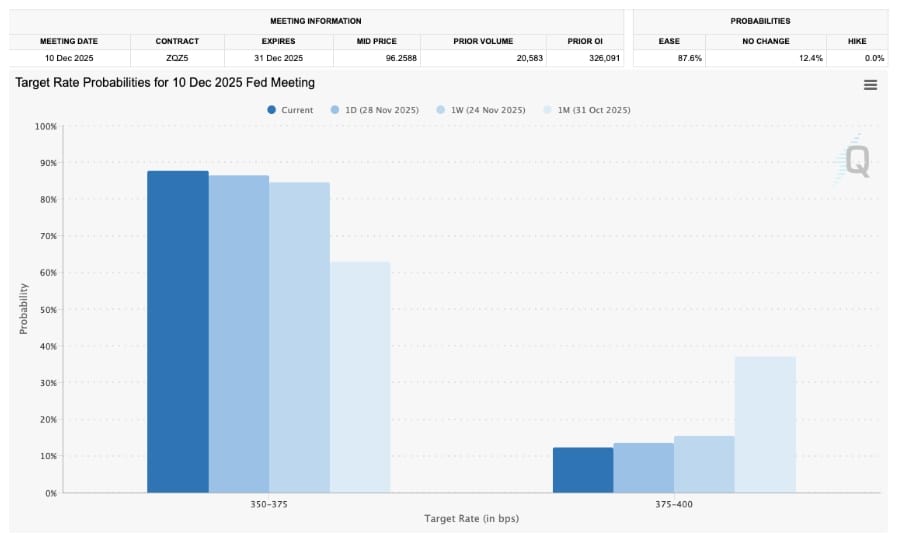Click the PRIOR VOLUME column header
The height and width of the screenshot is (537, 897).
click(483, 41)
